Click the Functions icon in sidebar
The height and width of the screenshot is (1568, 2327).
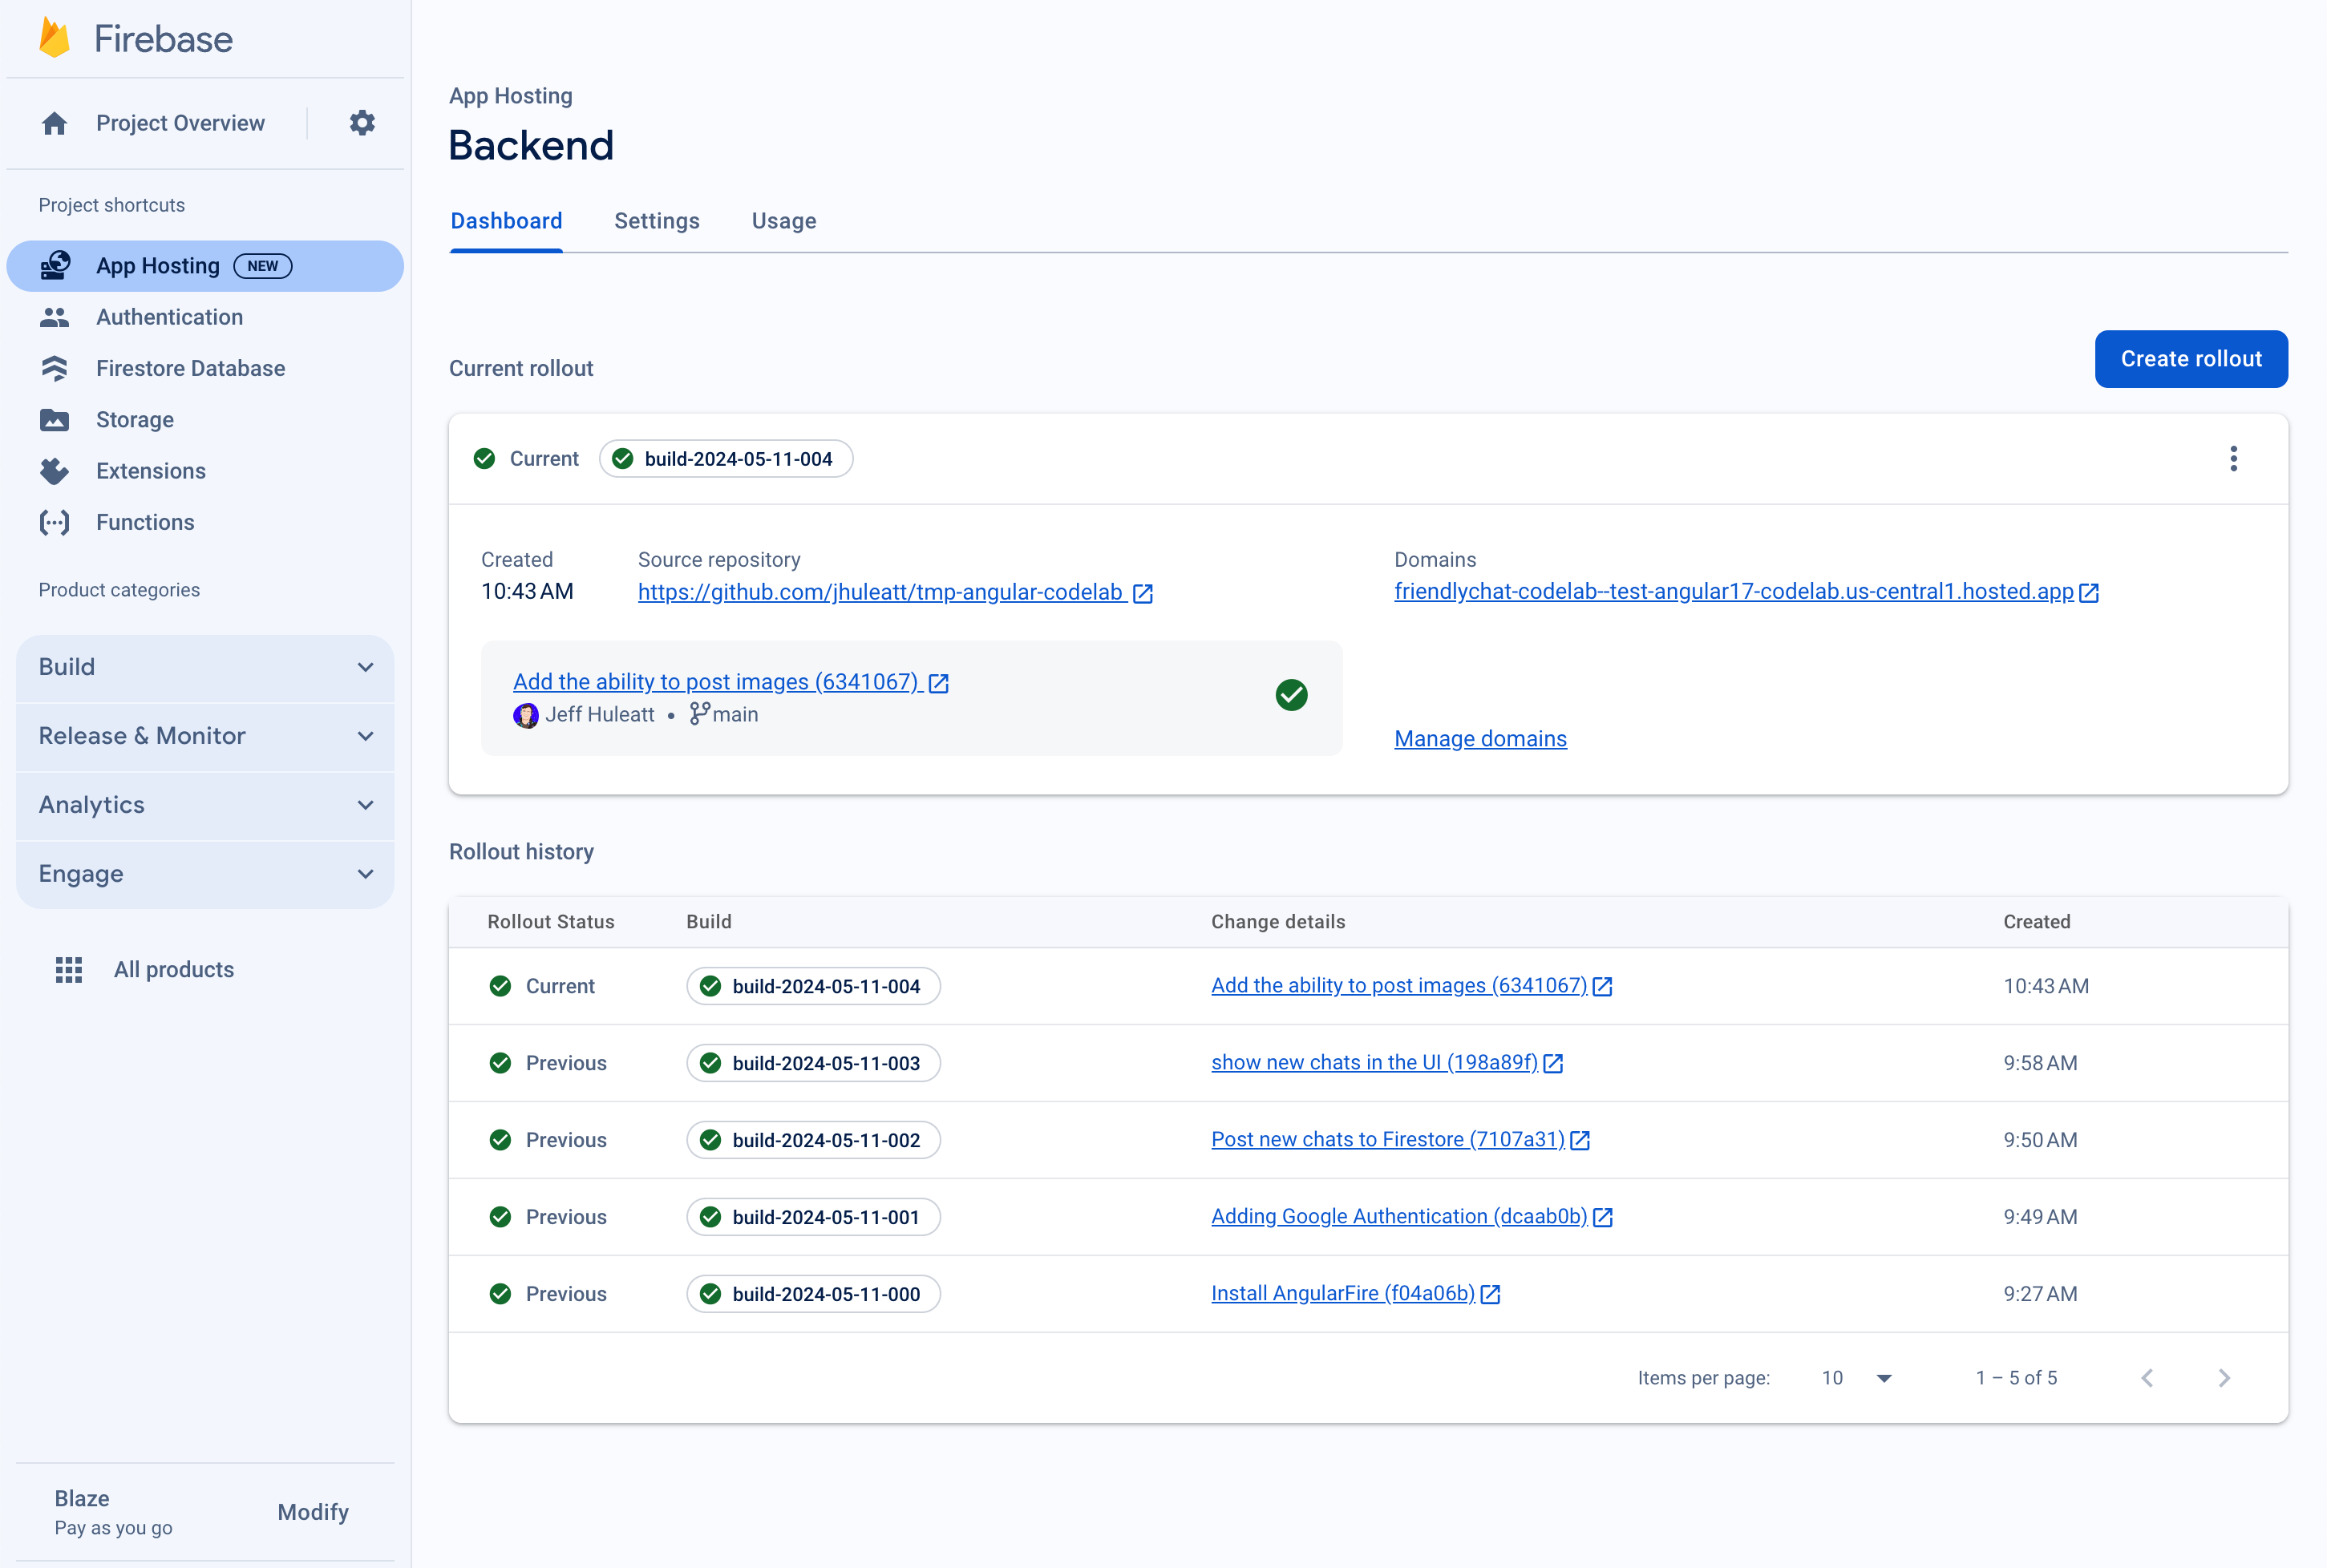[x=55, y=522]
